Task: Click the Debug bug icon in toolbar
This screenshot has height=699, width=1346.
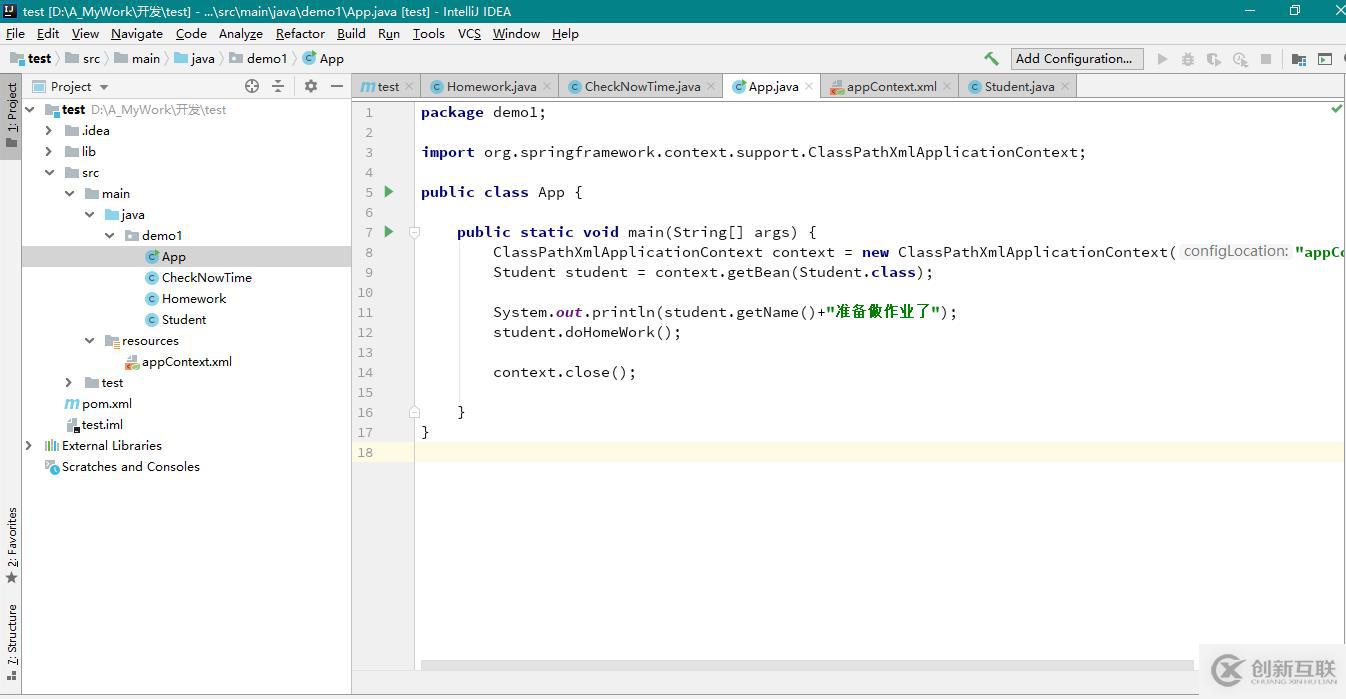Action: click(x=1188, y=59)
